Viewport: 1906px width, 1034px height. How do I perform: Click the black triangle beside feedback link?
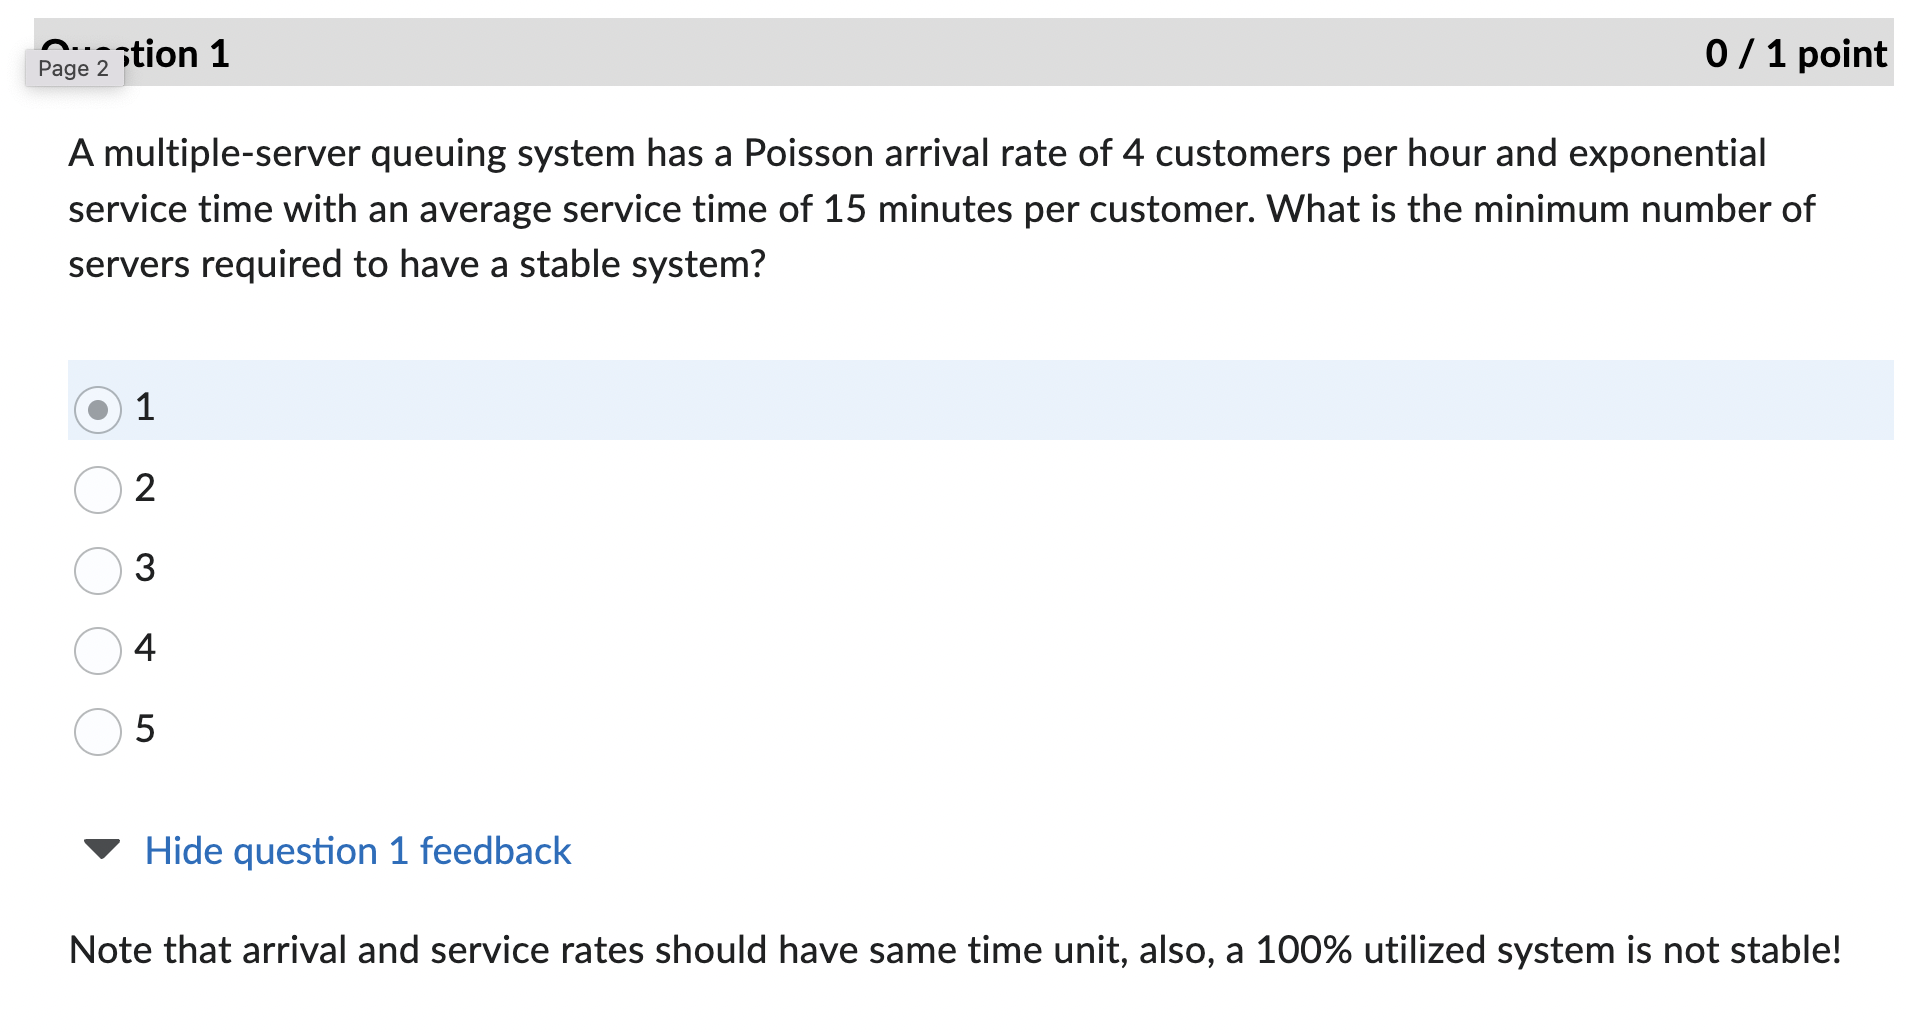(x=100, y=851)
